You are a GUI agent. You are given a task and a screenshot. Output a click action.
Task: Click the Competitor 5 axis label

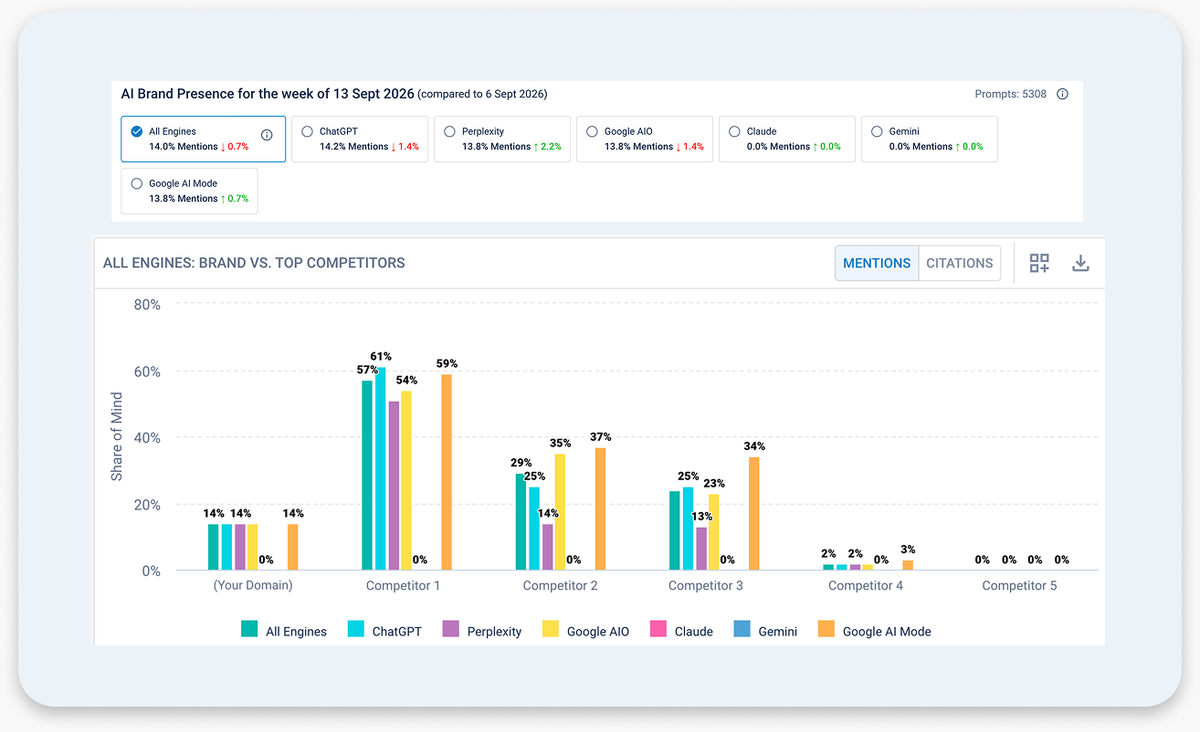point(1019,585)
